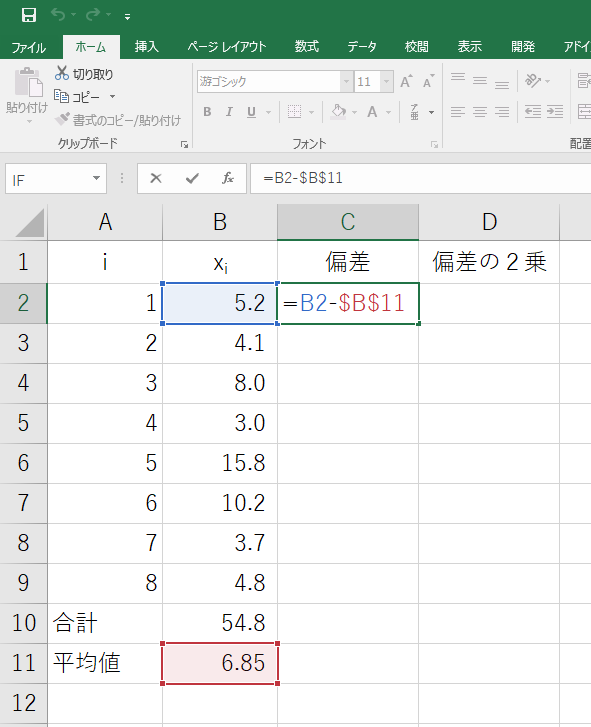Screen dimensions: 591x727
Task: Open the ページ レイアウト tab
Action: [x=227, y=47]
